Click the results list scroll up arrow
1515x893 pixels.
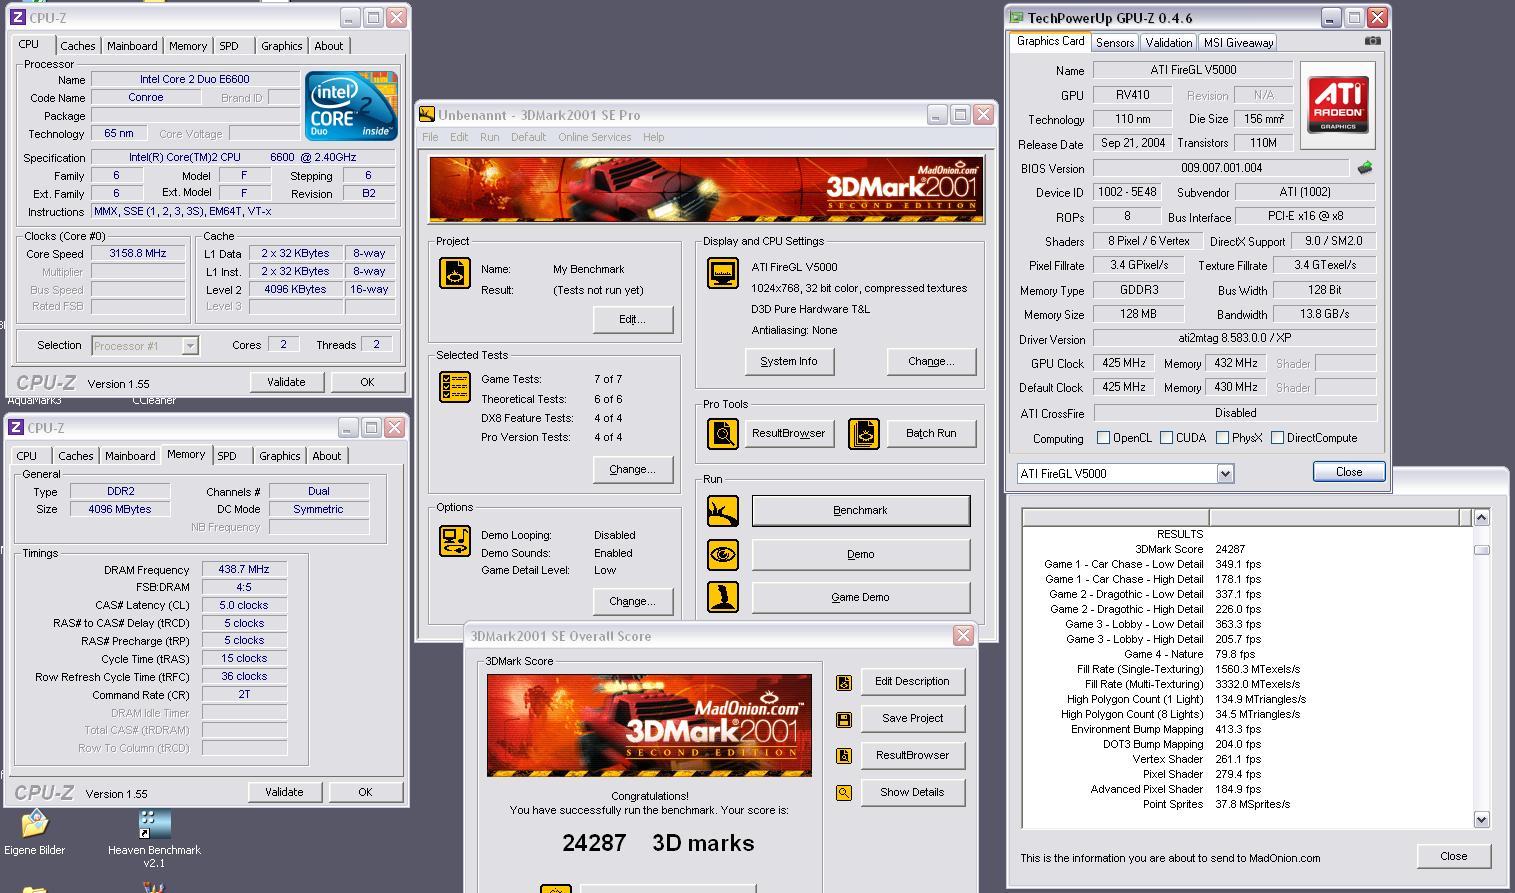click(x=1481, y=517)
